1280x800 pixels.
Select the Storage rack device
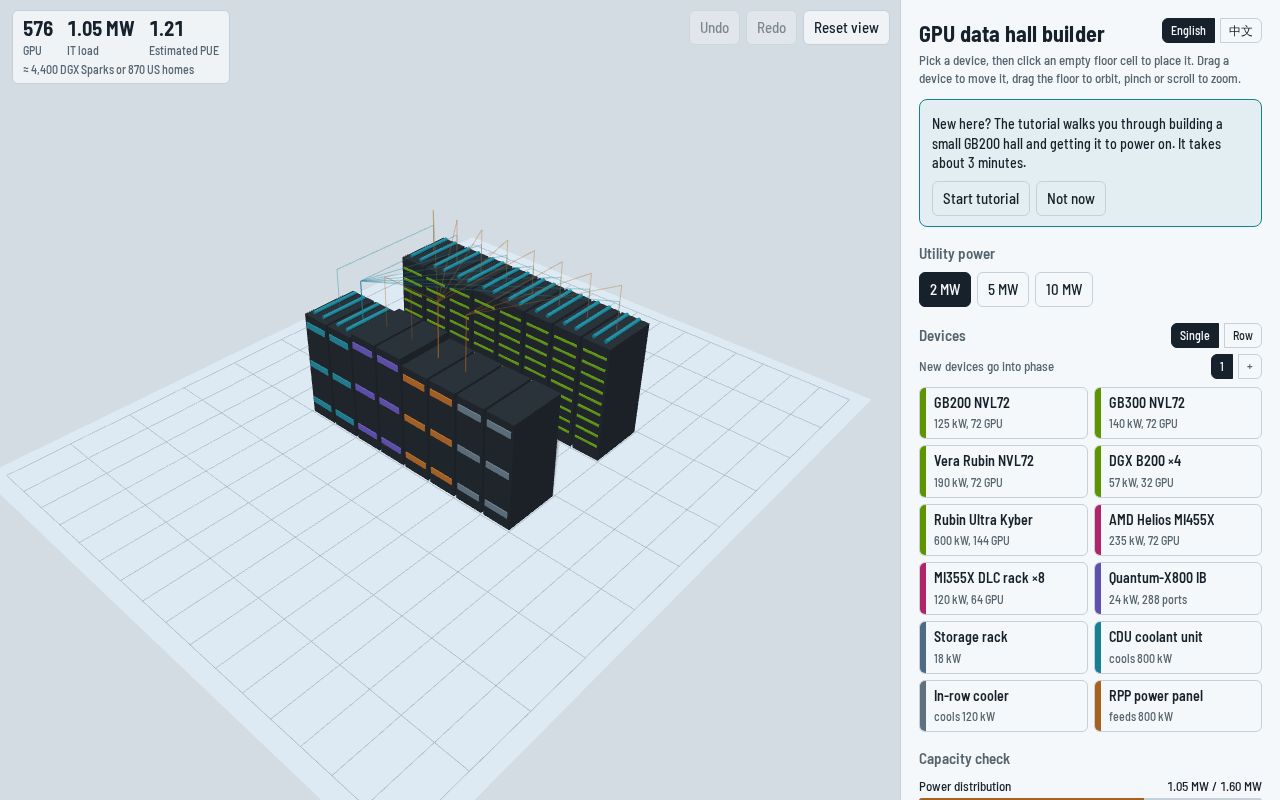[x=1003, y=647]
